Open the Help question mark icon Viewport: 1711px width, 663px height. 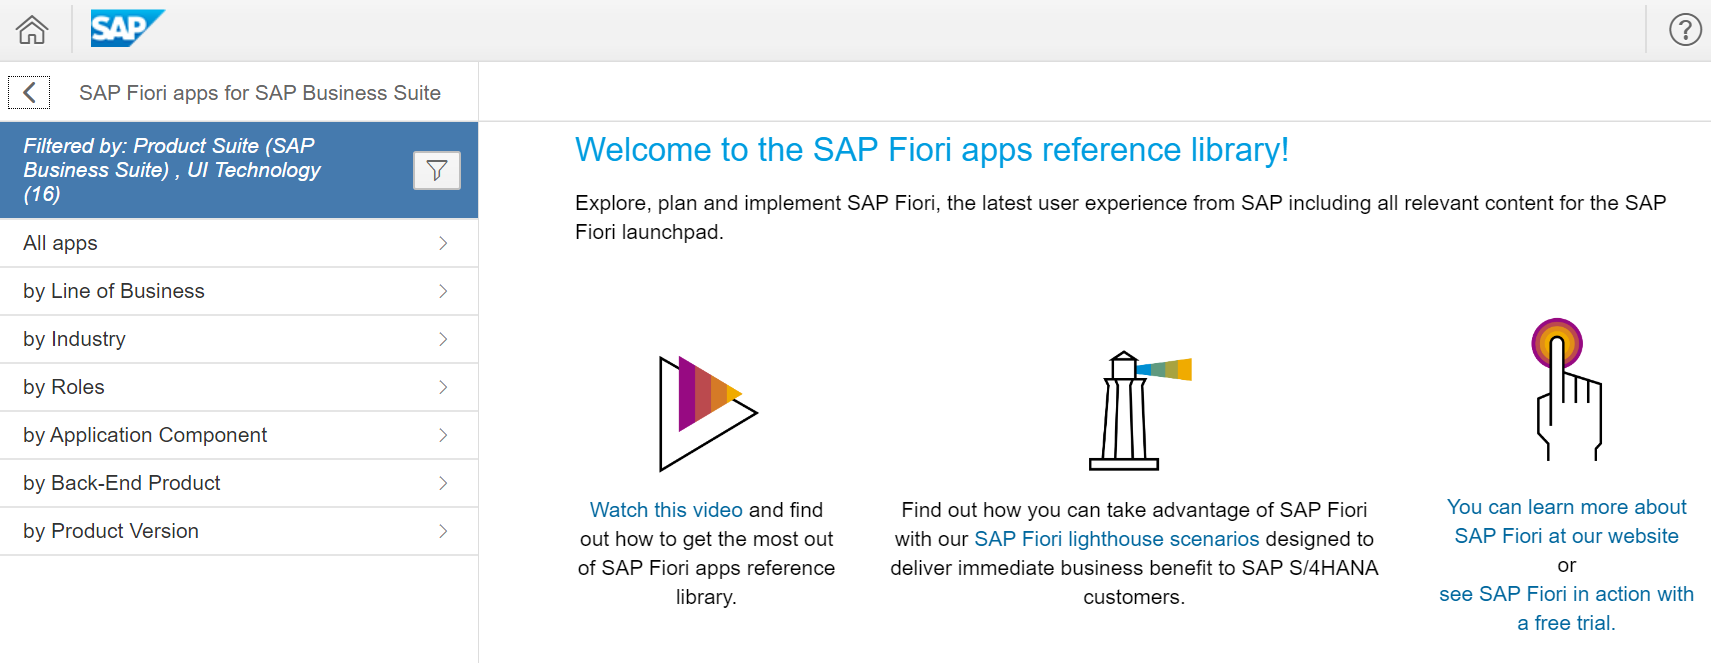1685,30
